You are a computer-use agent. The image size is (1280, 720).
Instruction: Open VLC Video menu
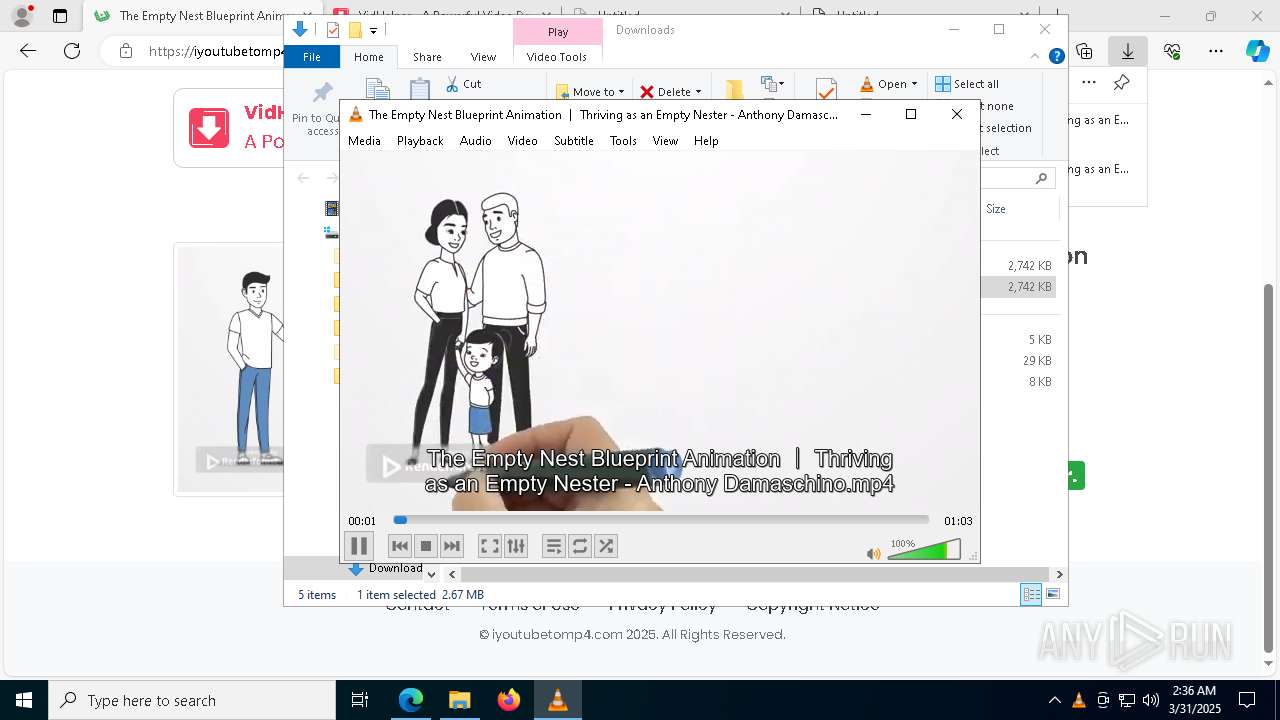(x=523, y=141)
